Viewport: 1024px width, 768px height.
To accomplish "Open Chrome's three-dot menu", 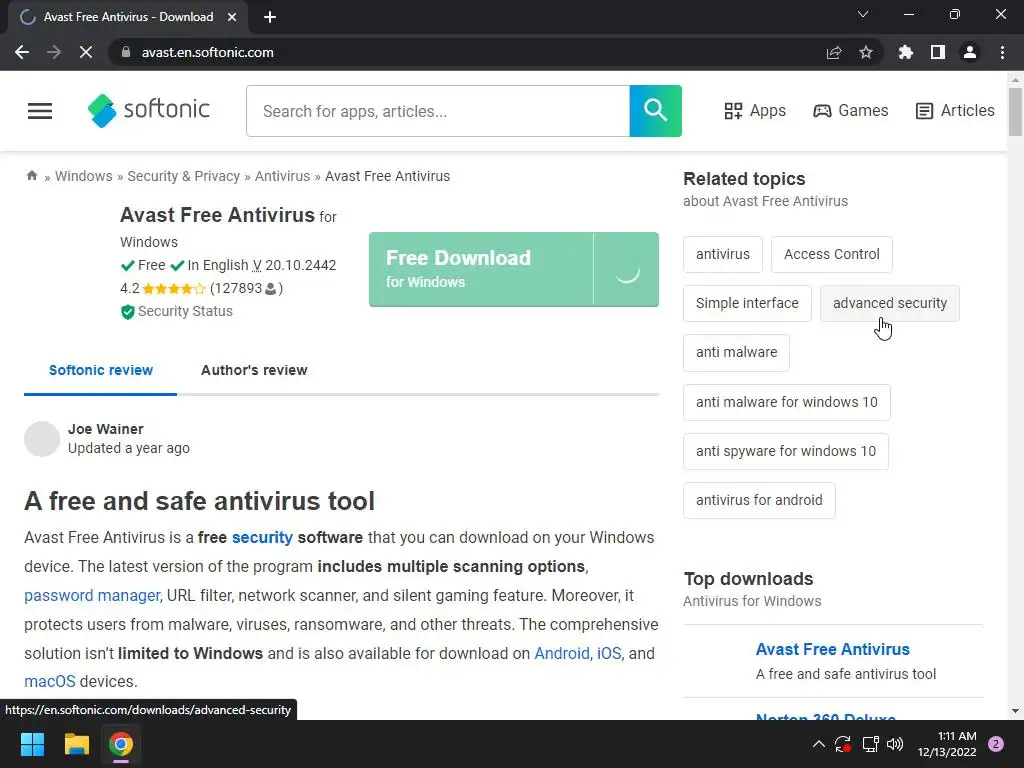I will click(1002, 52).
